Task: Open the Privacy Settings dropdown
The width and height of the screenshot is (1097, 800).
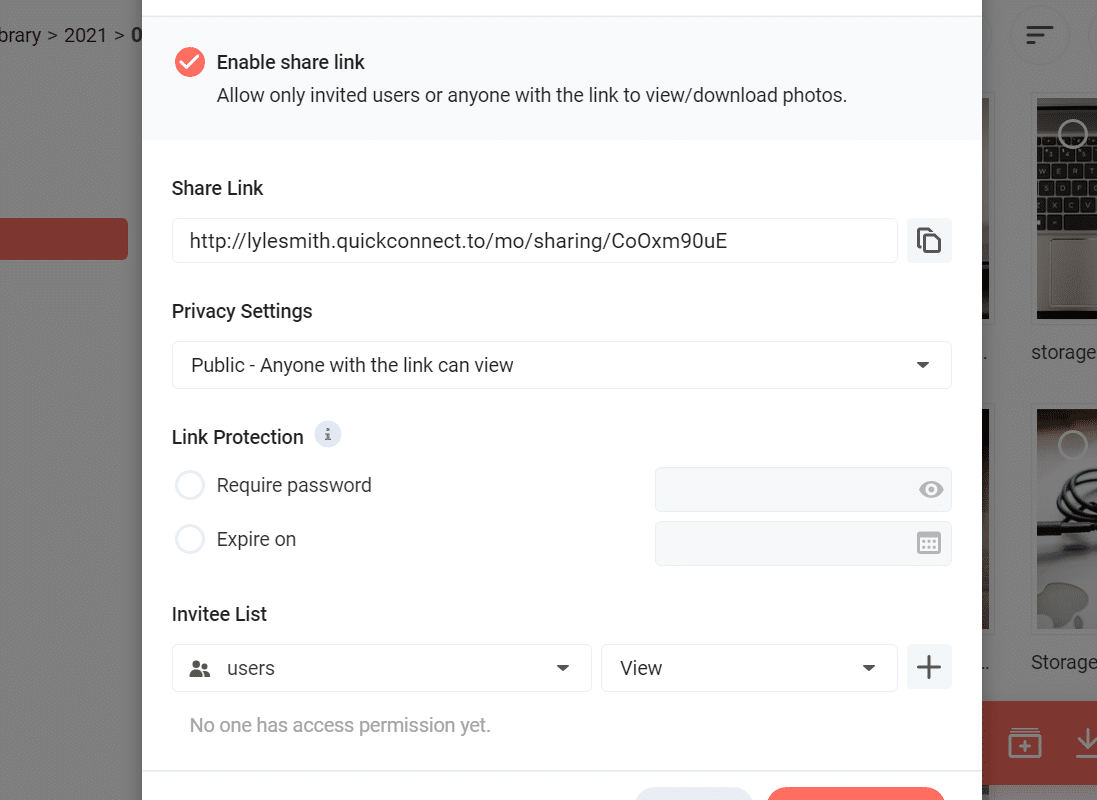Action: click(x=561, y=365)
